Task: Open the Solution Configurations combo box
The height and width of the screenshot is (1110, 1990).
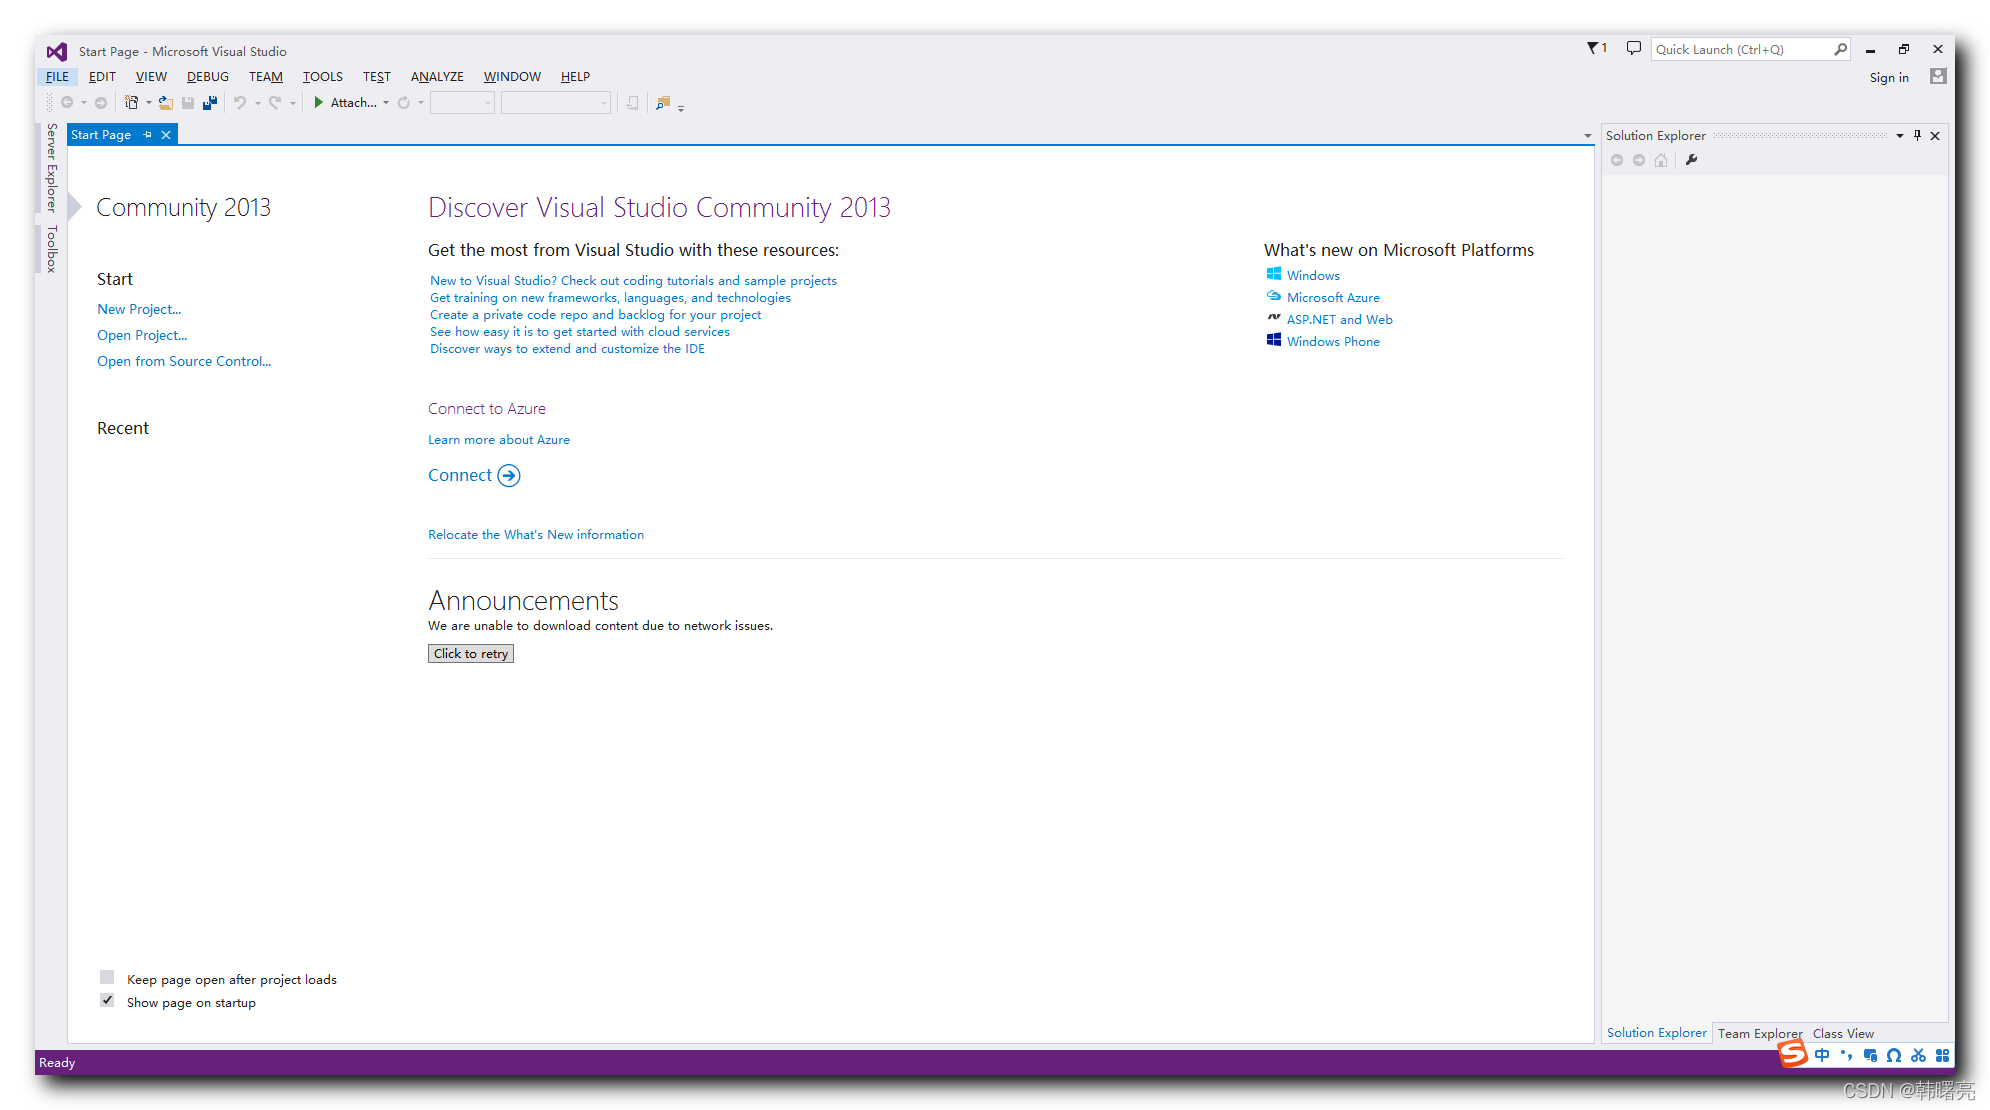Action: [x=462, y=103]
